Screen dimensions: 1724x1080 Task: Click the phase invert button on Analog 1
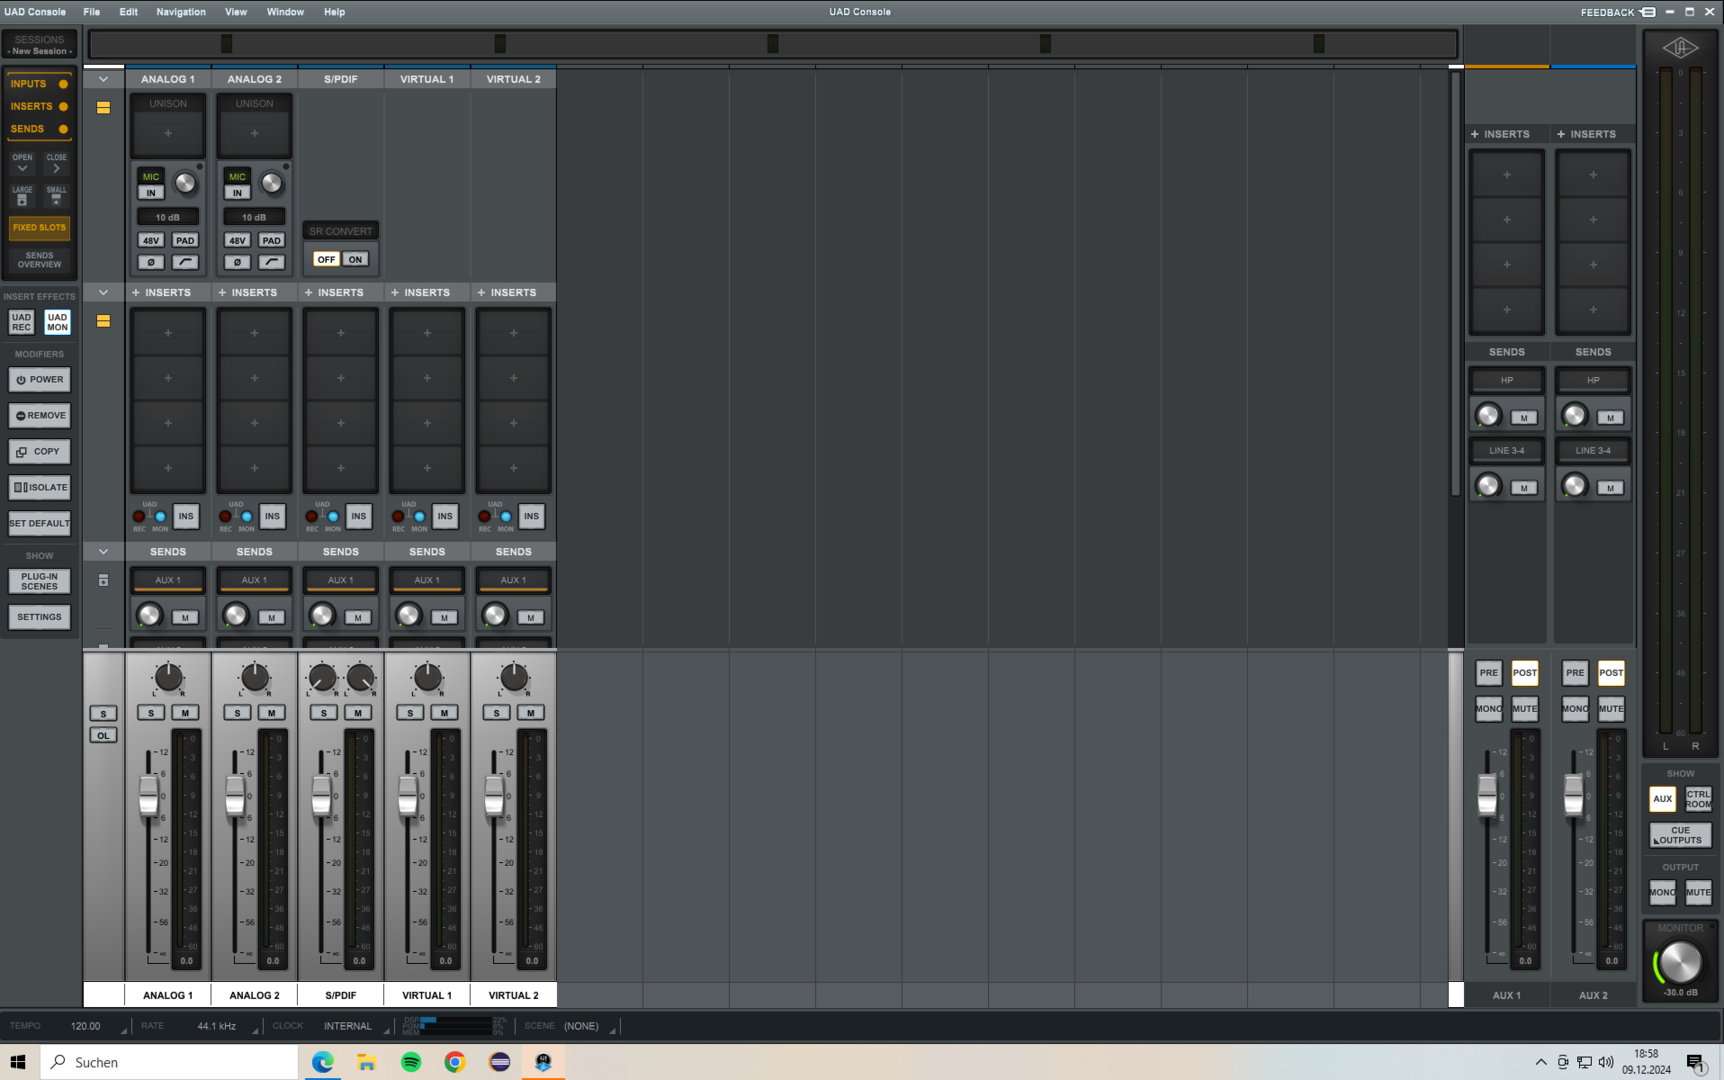click(x=150, y=262)
